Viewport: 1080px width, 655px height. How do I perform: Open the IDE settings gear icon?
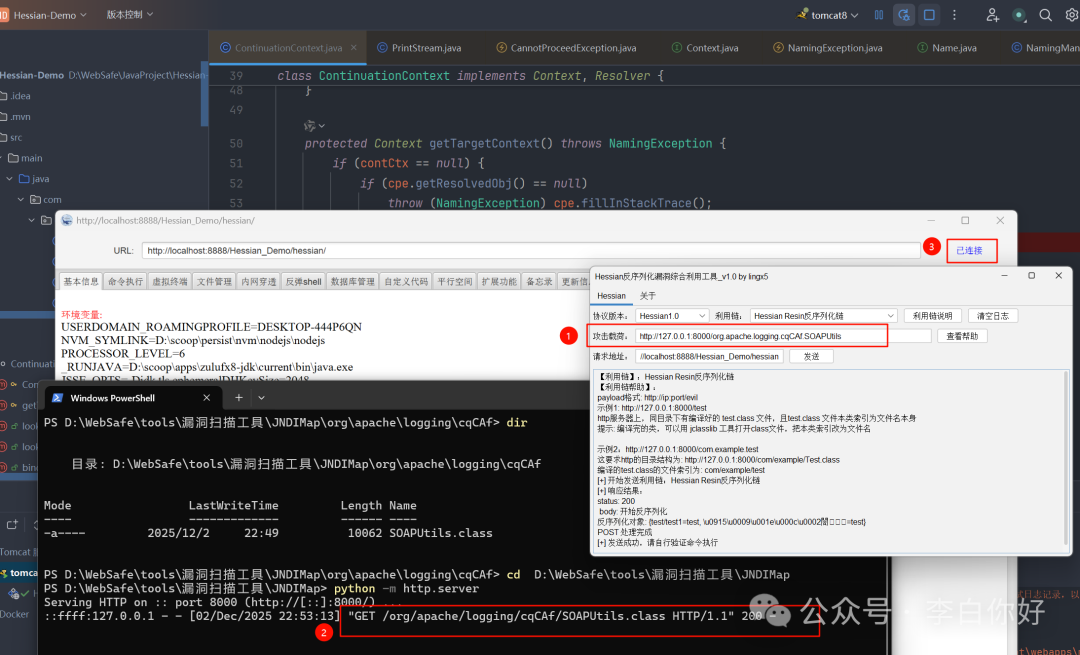(x=1072, y=14)
